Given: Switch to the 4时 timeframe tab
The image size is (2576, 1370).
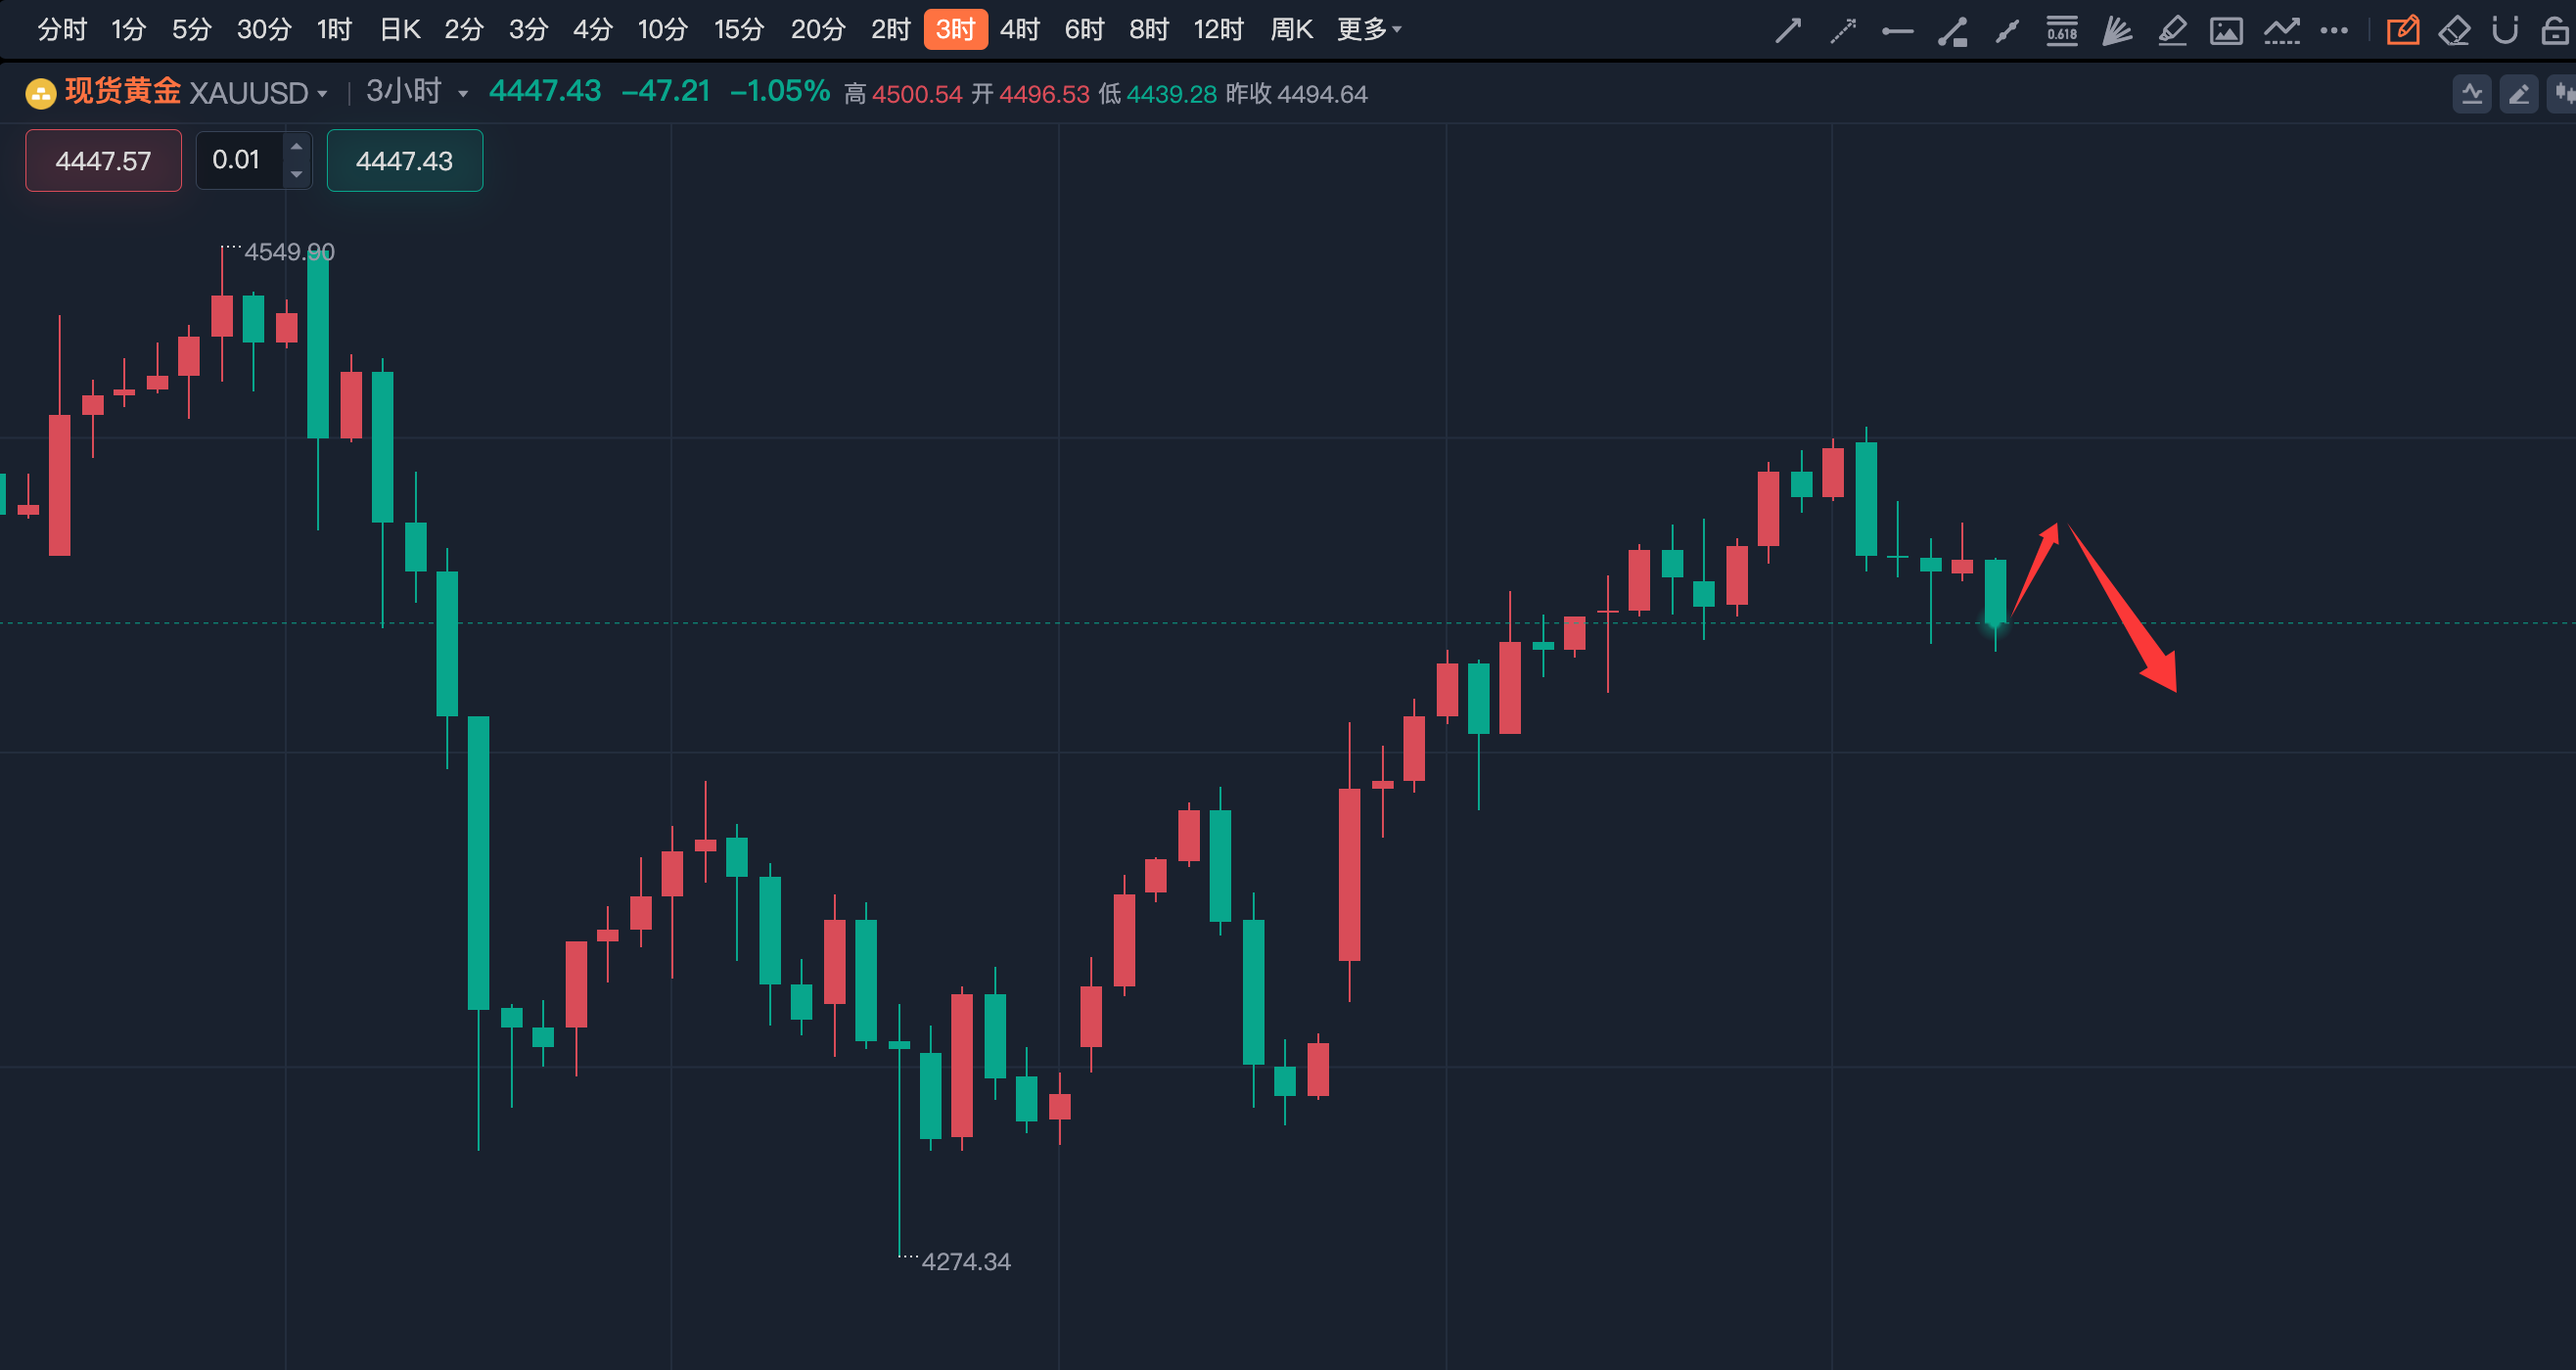Looking at the screenshot, I should (x=1019, y=30).
